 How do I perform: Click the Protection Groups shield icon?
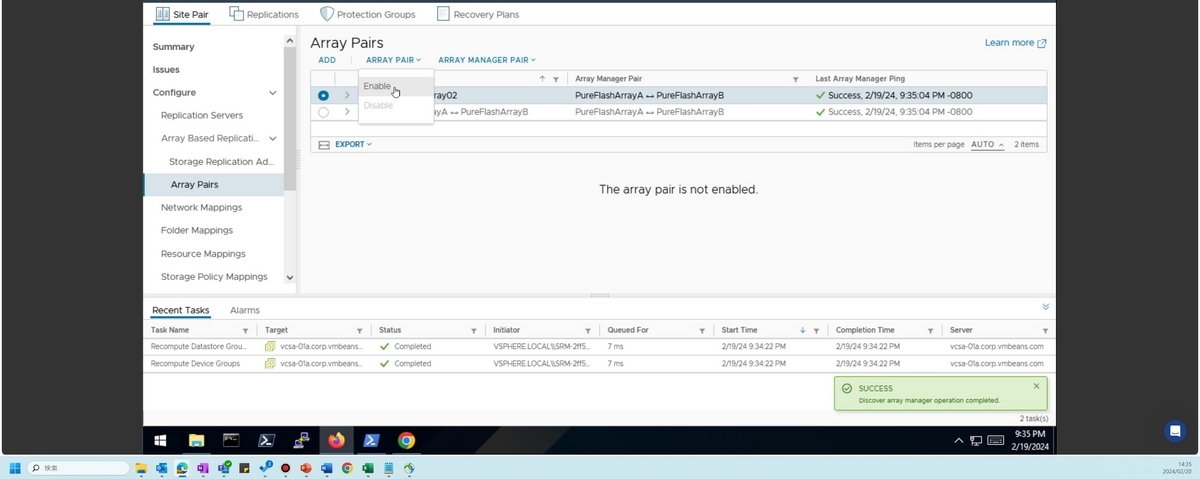[326, 14]
